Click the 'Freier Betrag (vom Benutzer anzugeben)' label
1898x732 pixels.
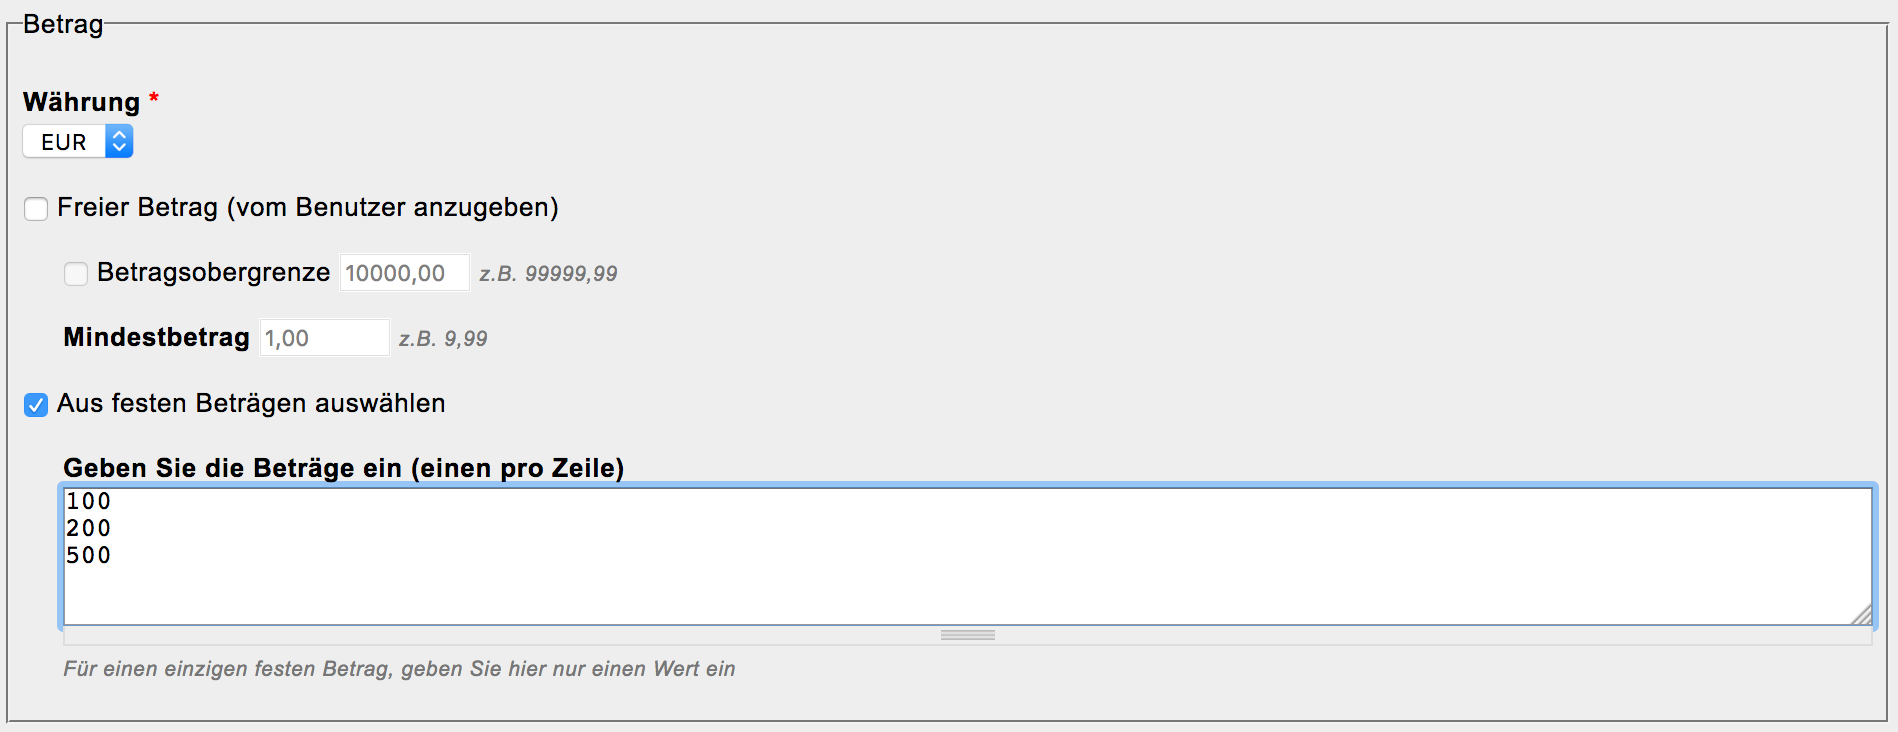point(307,208)
